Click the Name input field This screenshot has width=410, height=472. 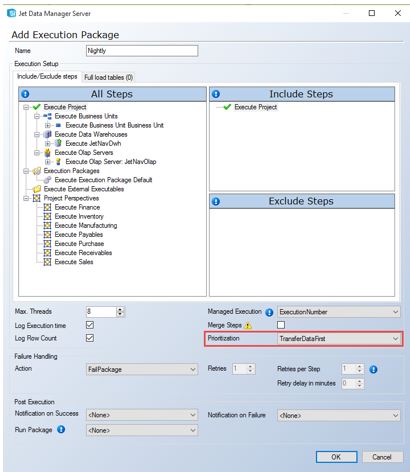pyautogui.click(x=142, y=51)
